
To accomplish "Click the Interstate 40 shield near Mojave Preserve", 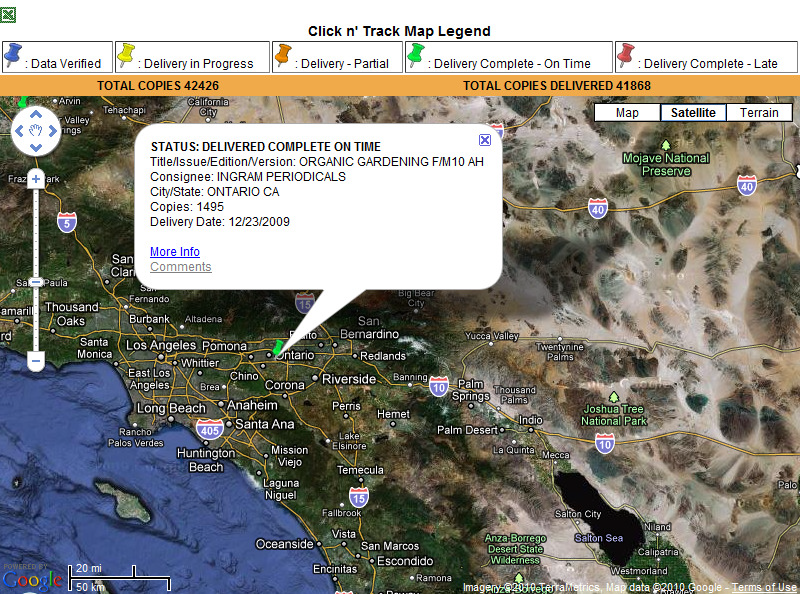I will [598, 209].
